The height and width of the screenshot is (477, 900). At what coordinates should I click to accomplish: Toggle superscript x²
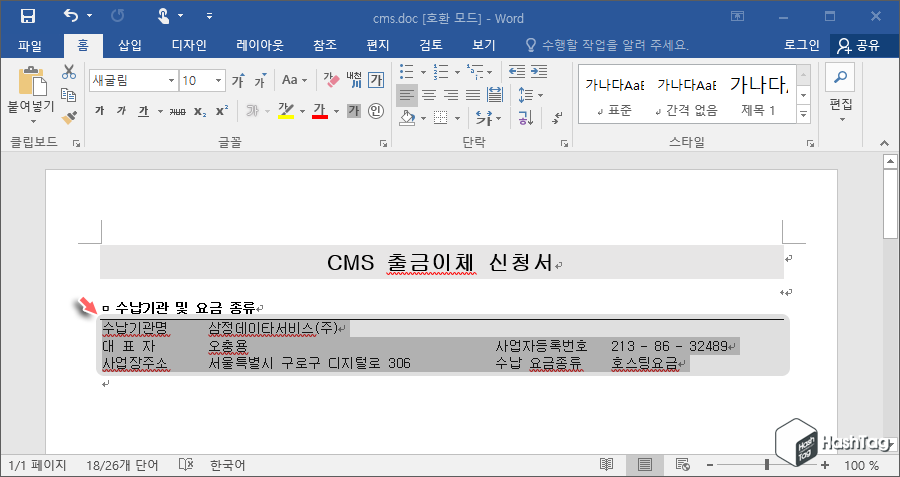tap(222, 111)
